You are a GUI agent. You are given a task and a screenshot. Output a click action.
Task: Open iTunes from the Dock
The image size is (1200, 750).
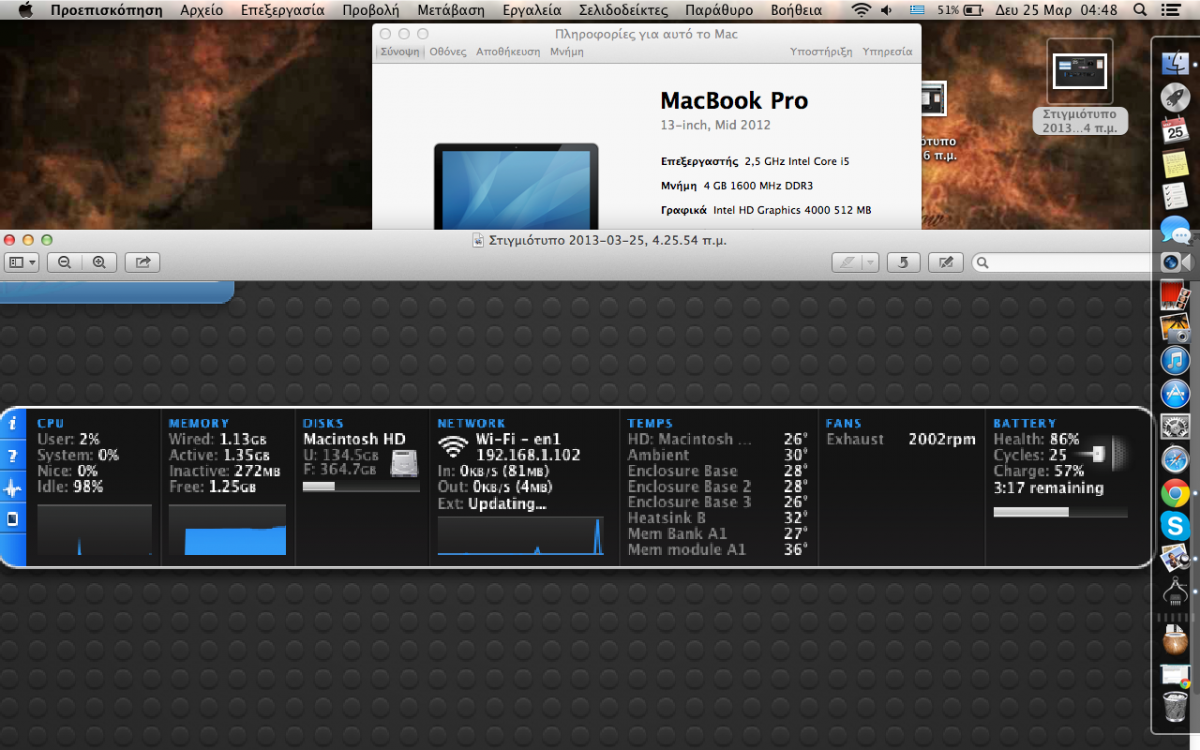click(1175, 360)
